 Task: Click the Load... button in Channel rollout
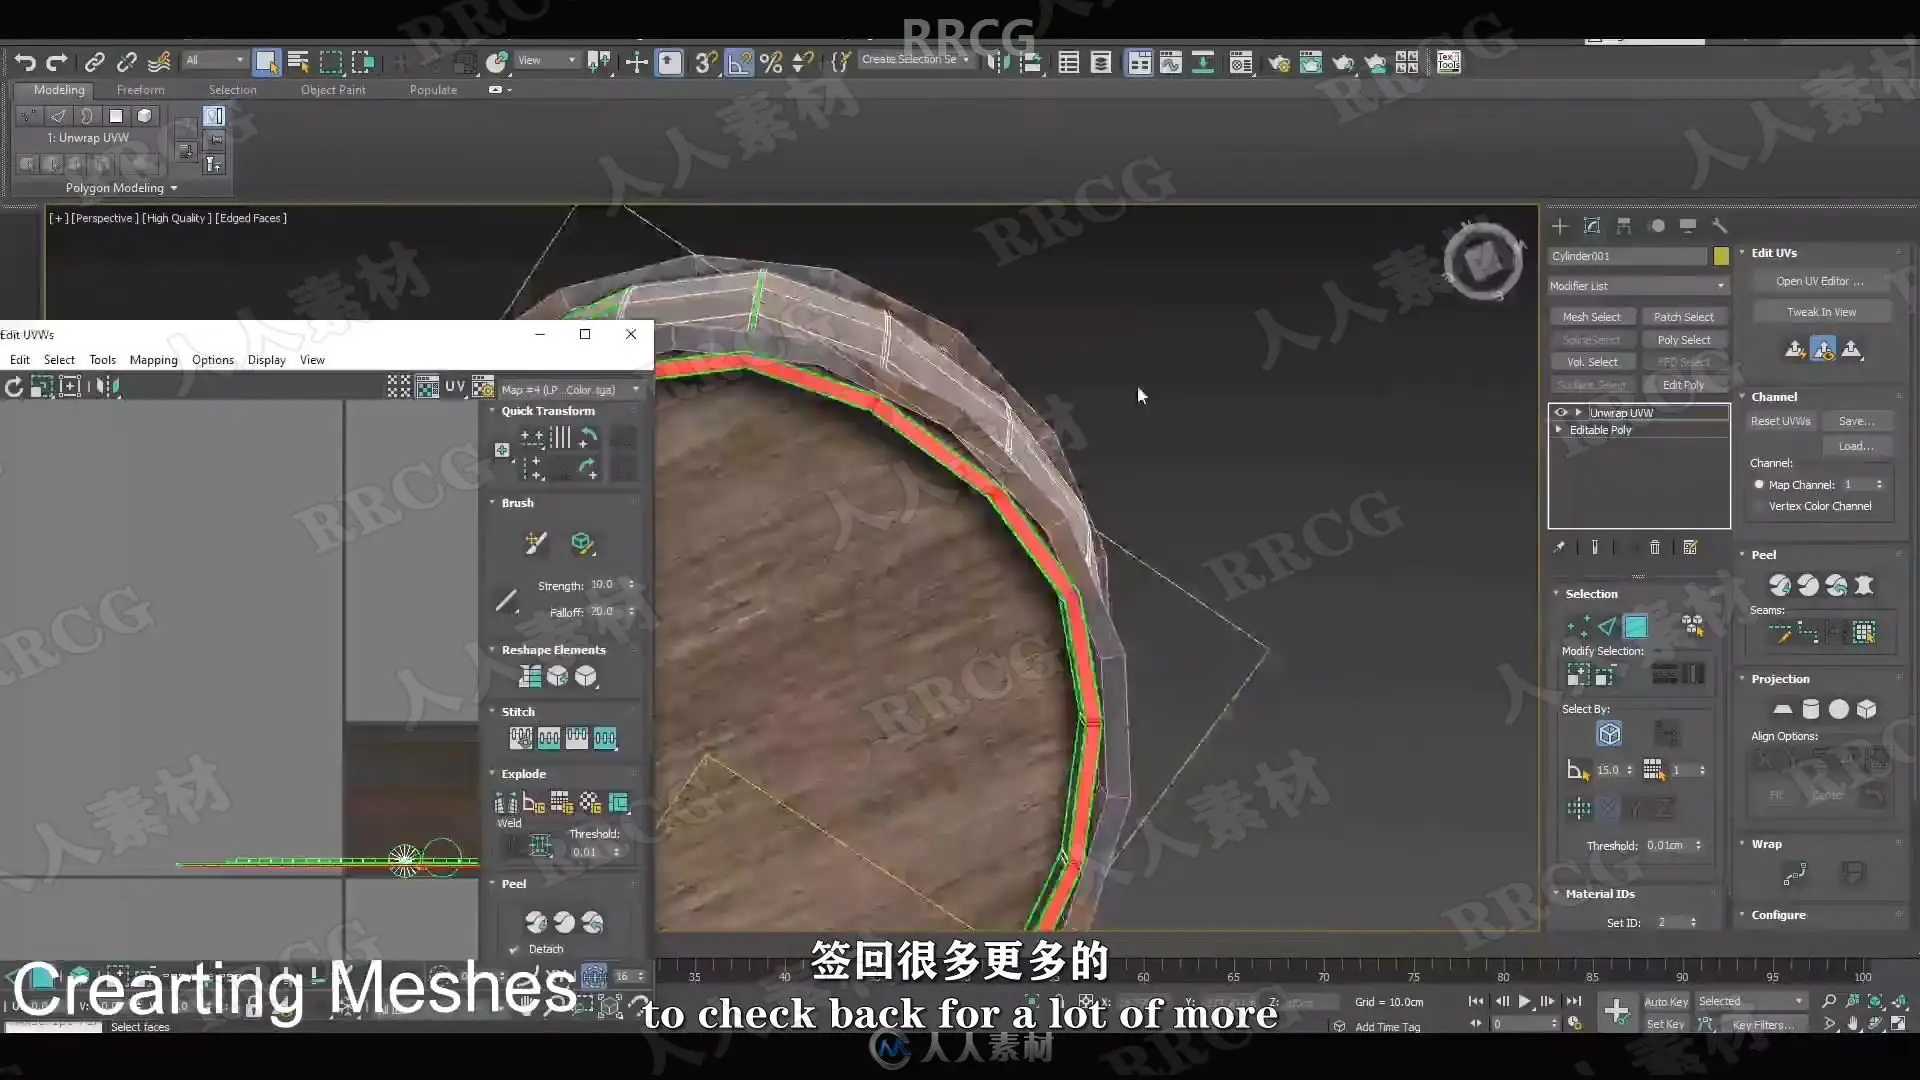[x=1857, y=446]
